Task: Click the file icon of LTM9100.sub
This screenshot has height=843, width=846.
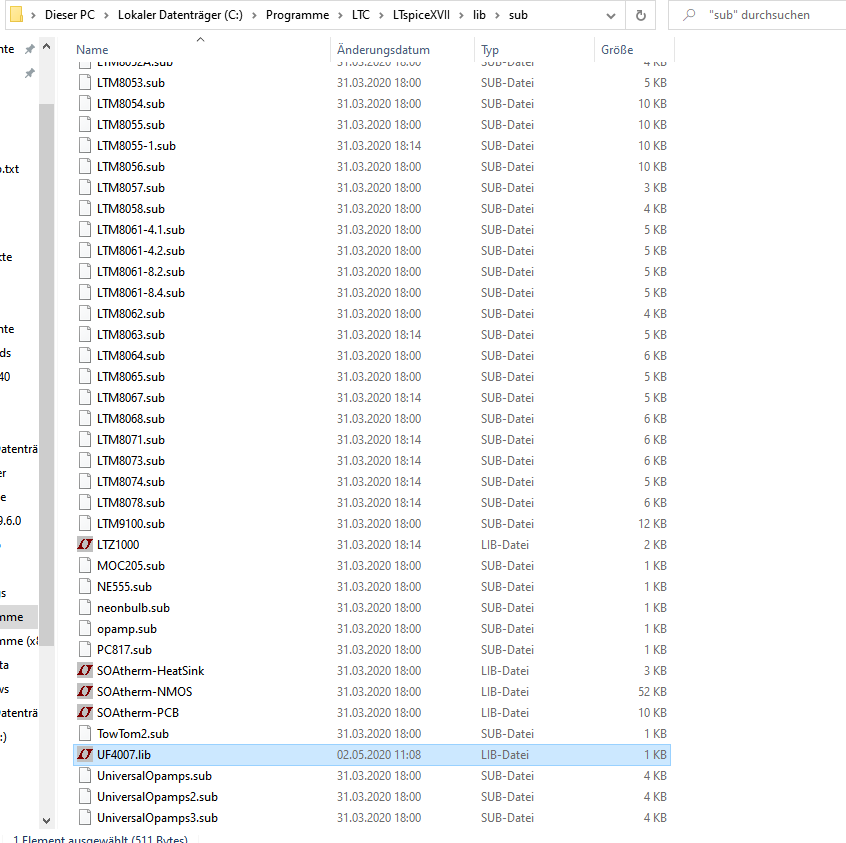Action: (x=85, y=524)
